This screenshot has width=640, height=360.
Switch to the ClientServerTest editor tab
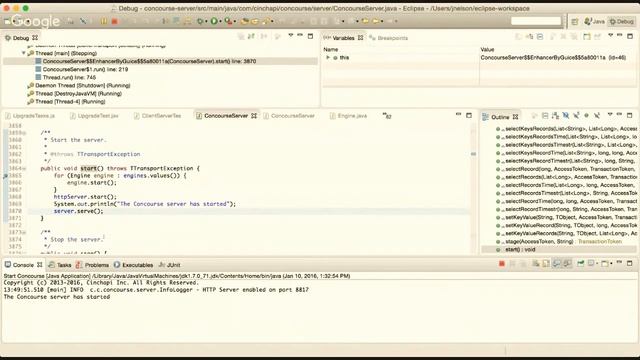click(x=158, y=116)
